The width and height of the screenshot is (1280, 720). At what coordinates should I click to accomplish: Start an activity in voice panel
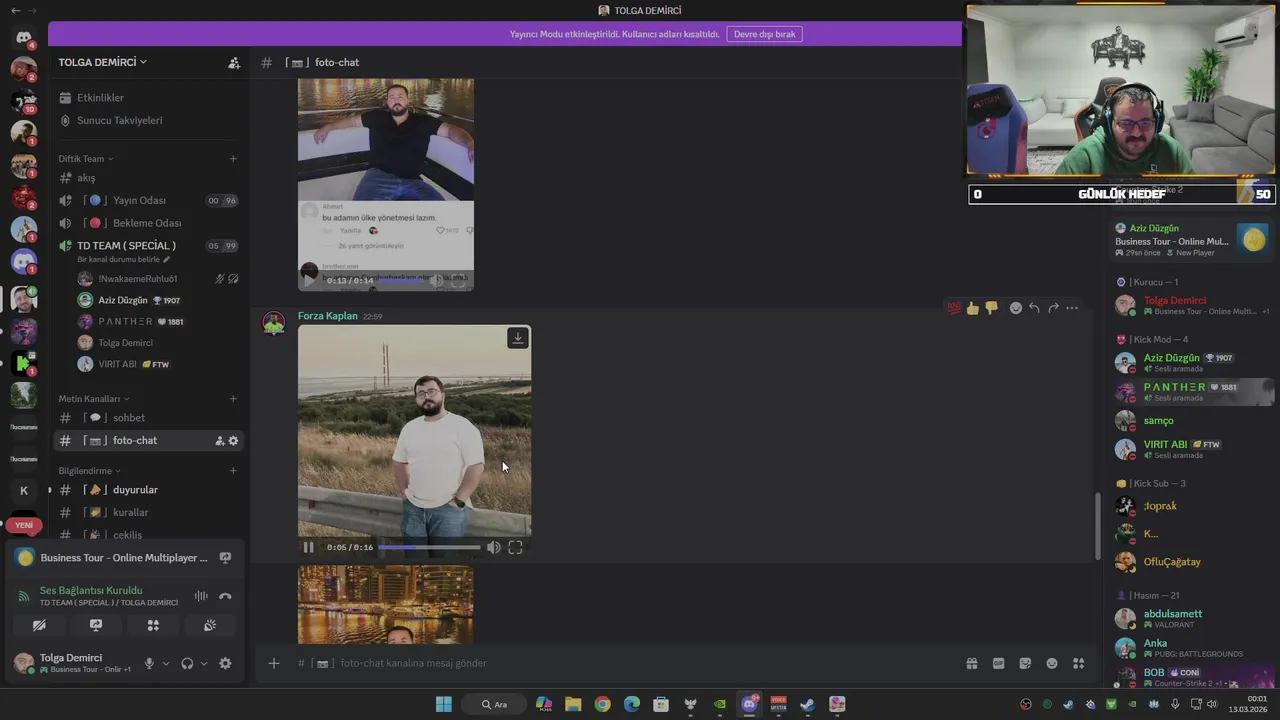(x=153, y=625)
